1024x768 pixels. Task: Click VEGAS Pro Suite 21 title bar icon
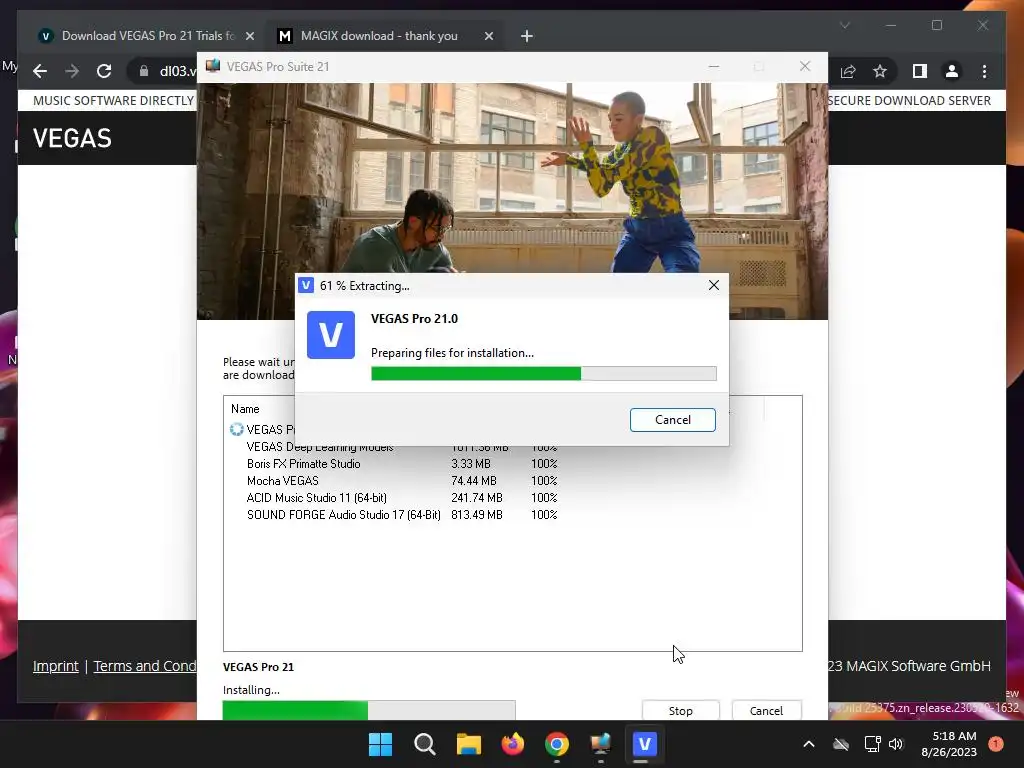click(213, 66)
